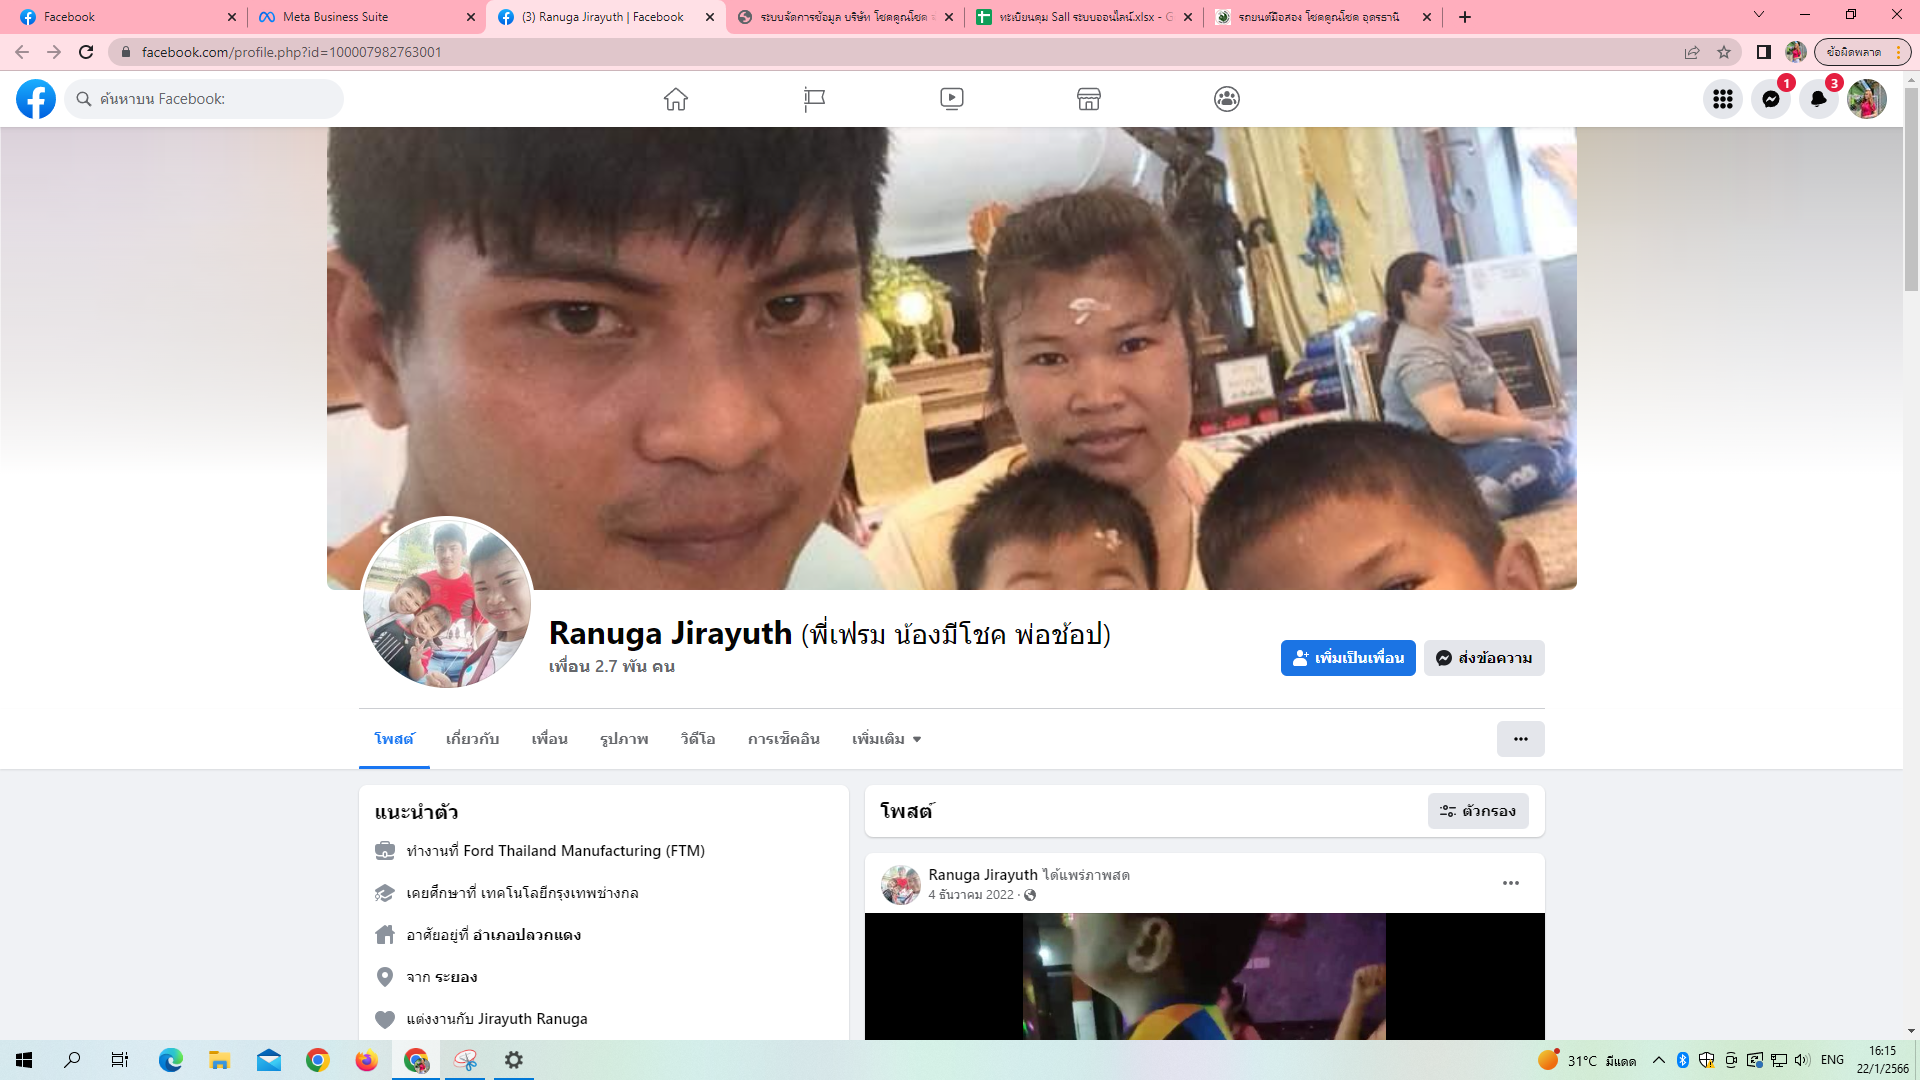Open the profile three-dot options menu
Screen dimensions: 1920x1080
(1520, 739)
